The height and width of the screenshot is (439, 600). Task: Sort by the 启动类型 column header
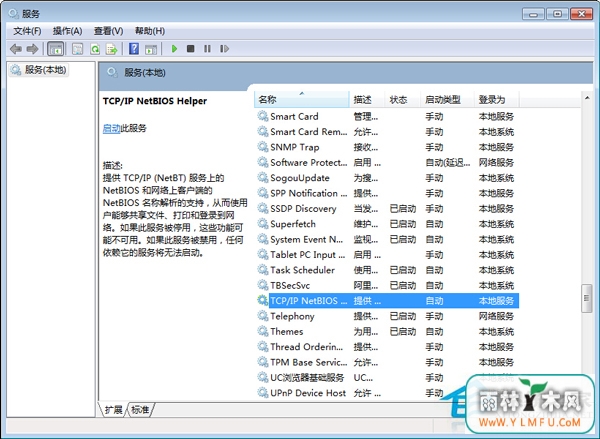click(447, 100)
